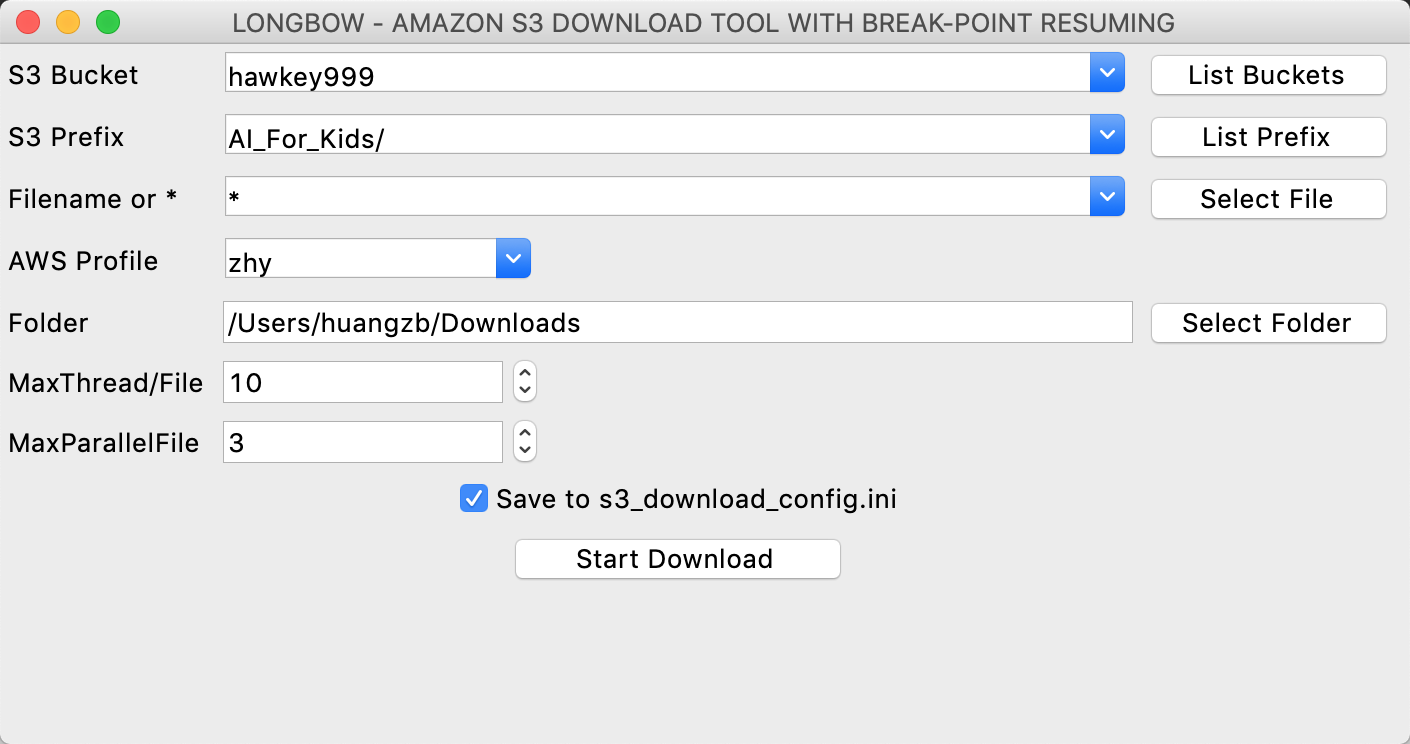Uncheck Save to s3_download_config.ini checkbox

[473, 498]
